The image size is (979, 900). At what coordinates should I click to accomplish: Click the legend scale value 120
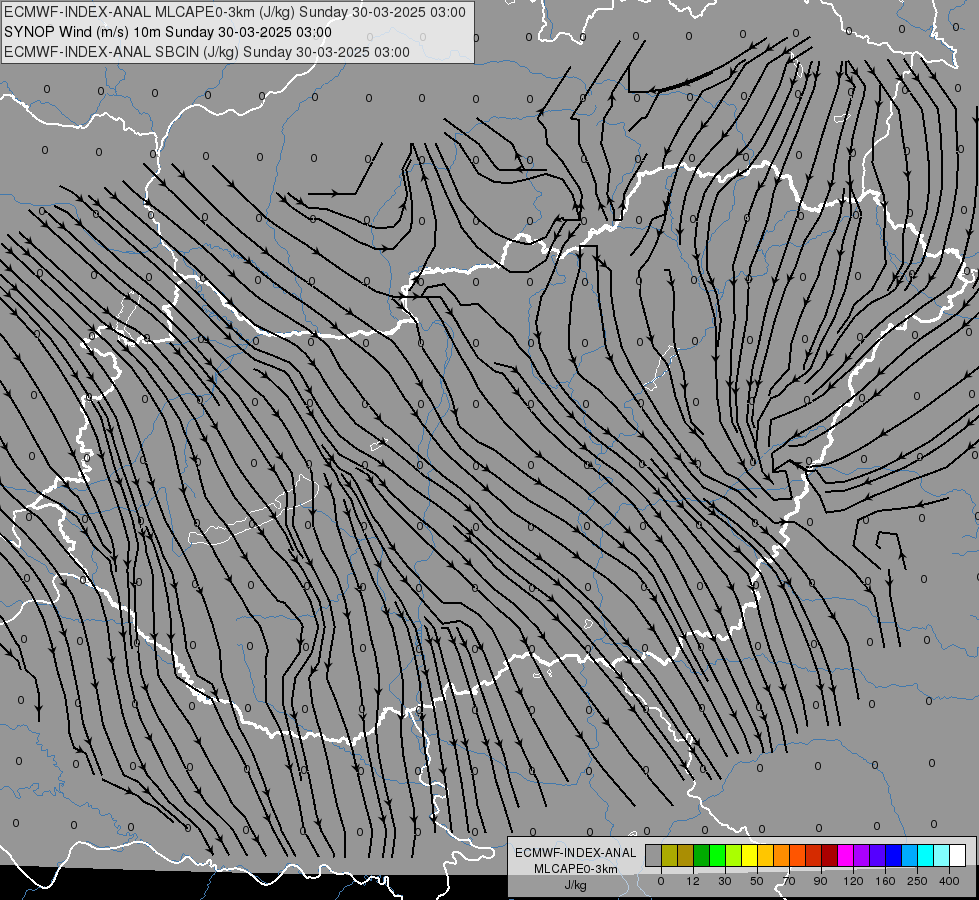[x=854, y=881]
